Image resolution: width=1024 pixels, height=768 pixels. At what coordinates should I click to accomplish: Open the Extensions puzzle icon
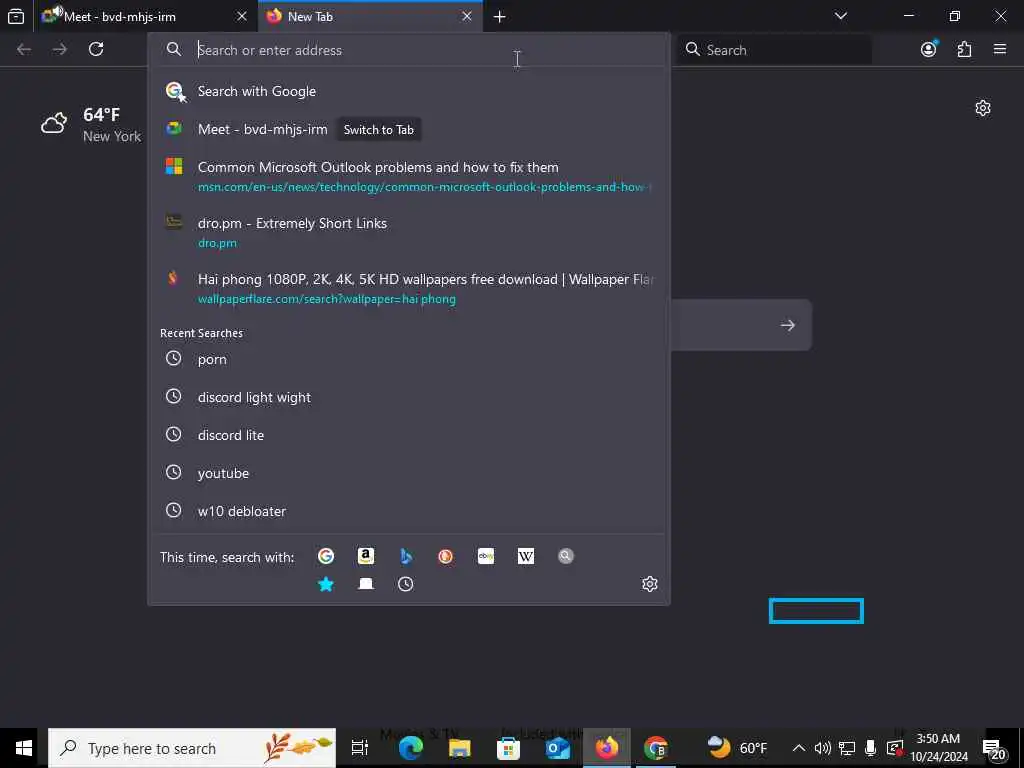point(965,49)
